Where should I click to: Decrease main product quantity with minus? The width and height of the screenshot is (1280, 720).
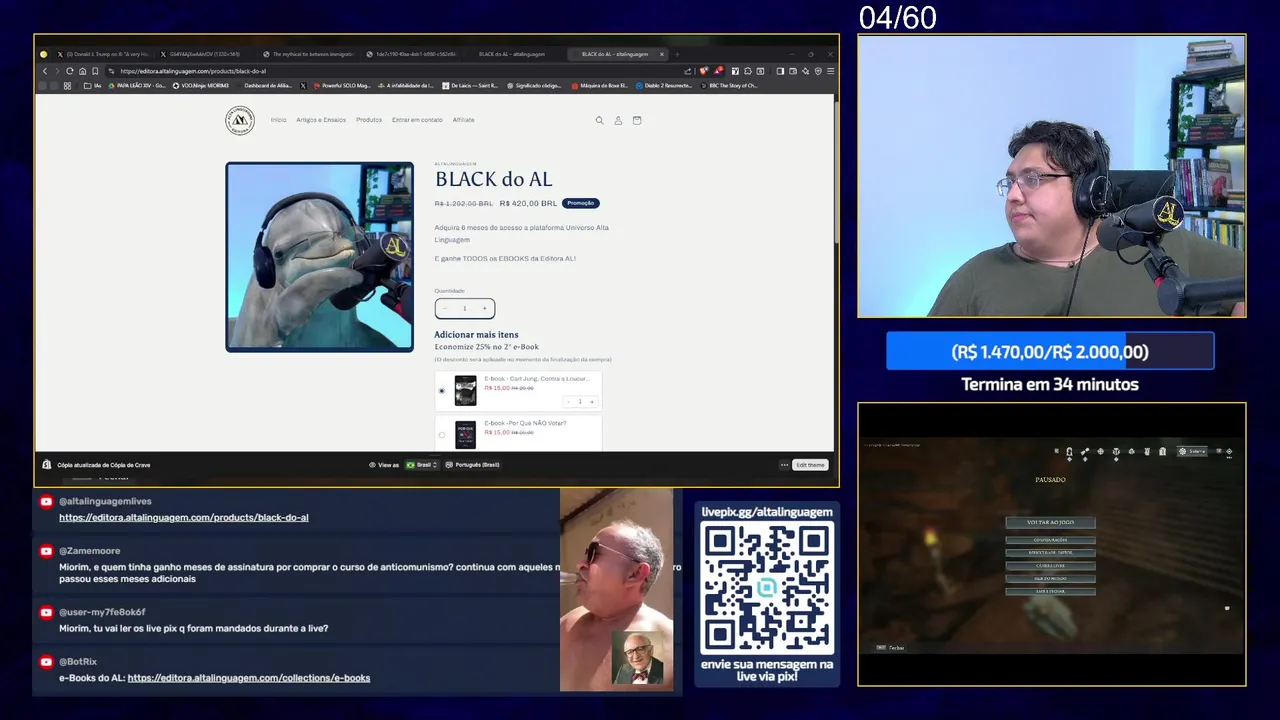tap(445, 308)
